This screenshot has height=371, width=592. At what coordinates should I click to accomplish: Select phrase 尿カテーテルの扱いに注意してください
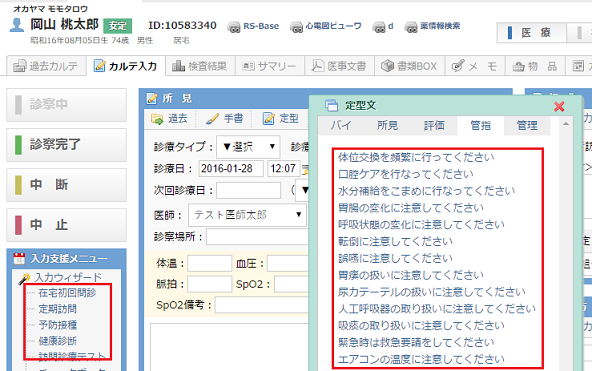(x=432, y=292)
